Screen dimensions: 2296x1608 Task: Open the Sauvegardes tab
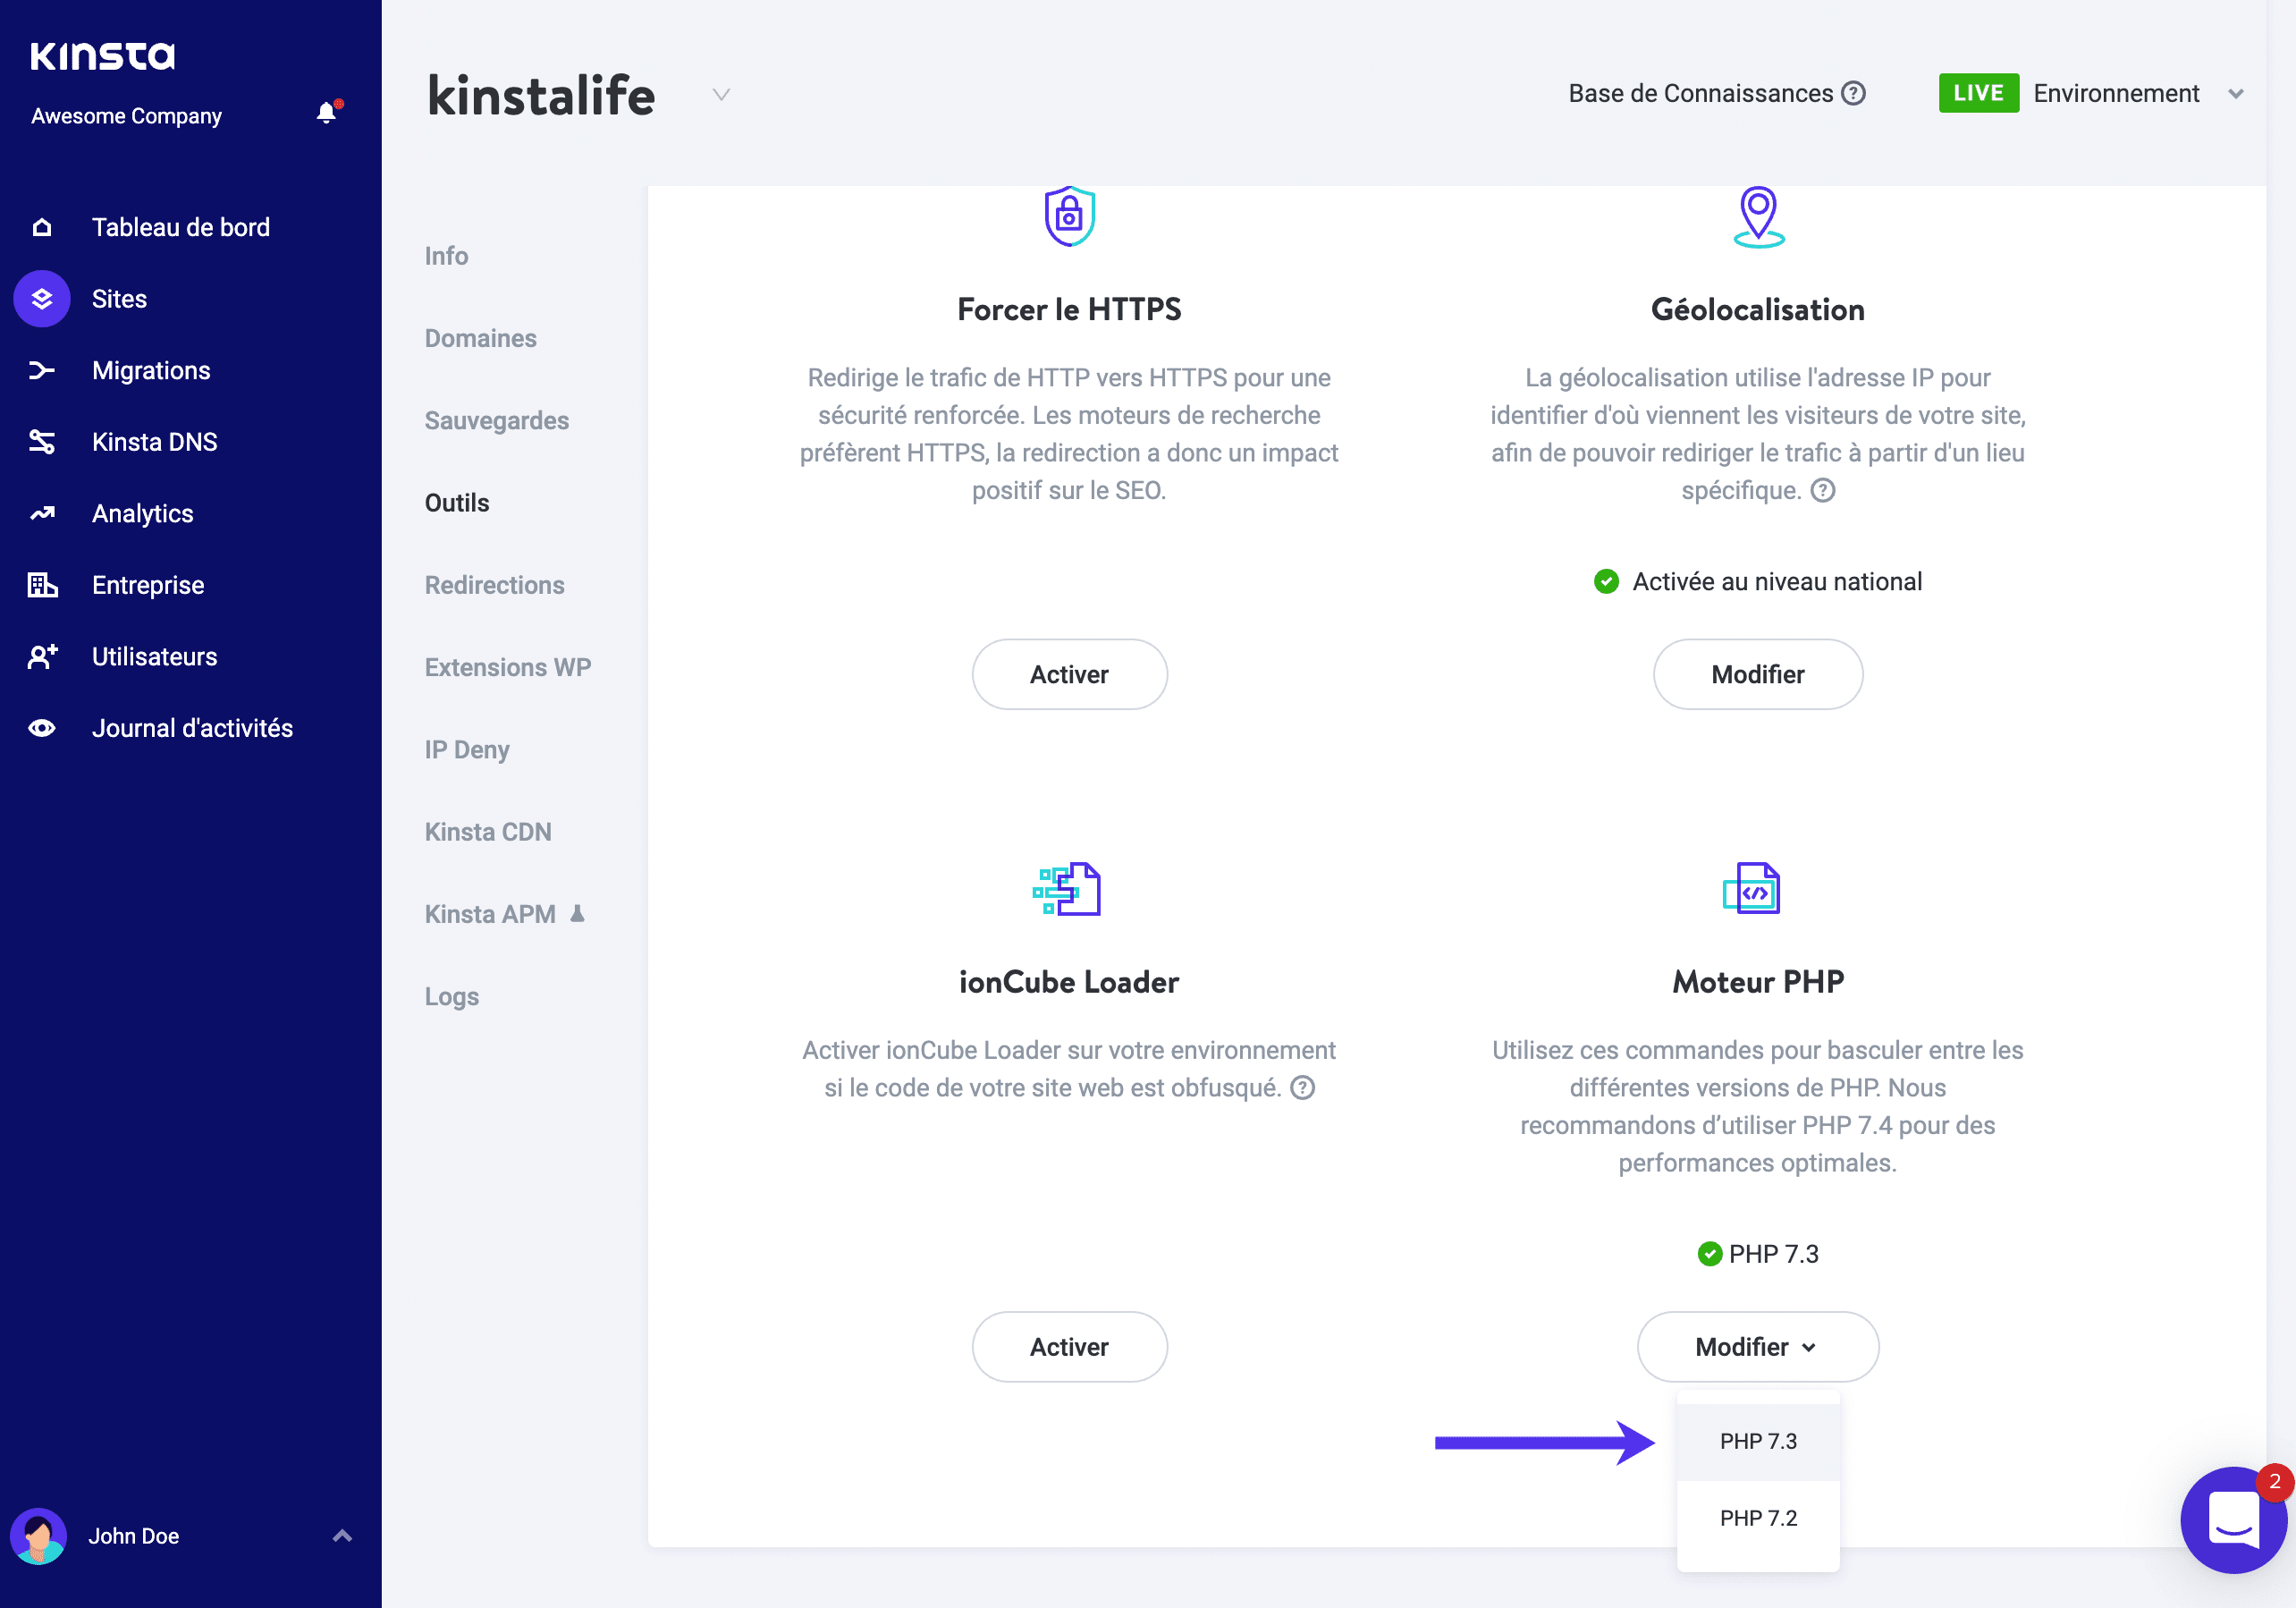coord(496,421)
